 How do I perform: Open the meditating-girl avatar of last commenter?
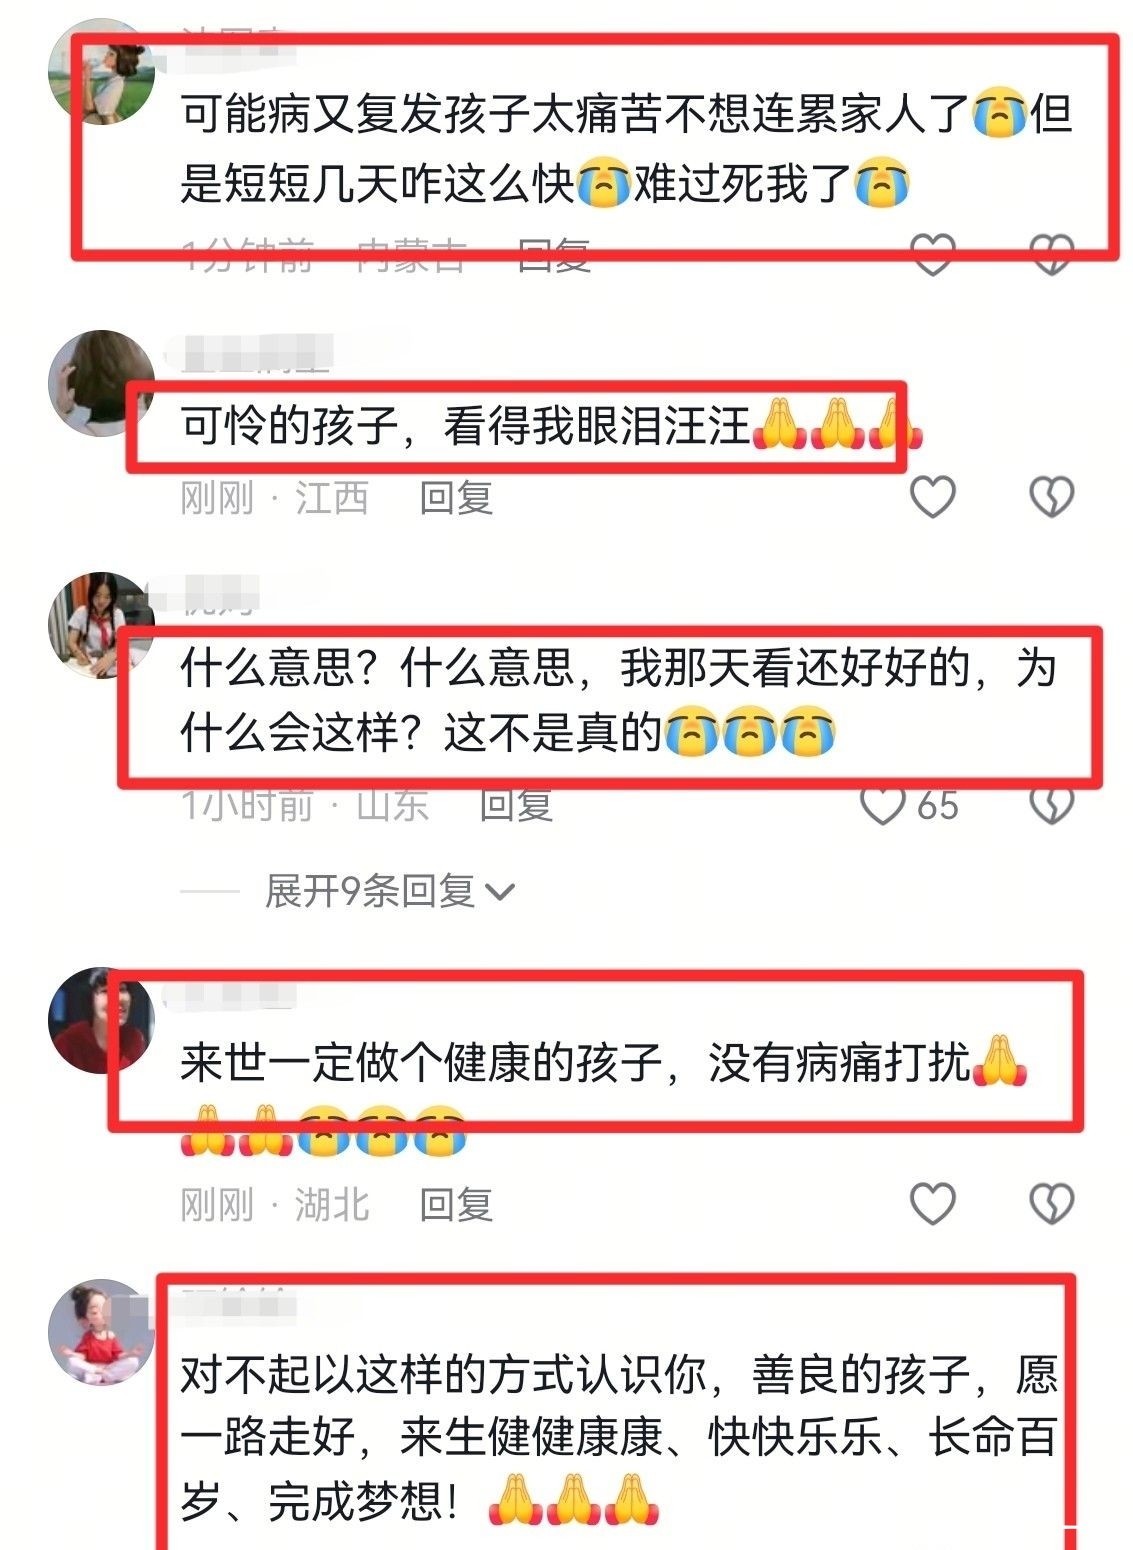tap(101, 1332)
